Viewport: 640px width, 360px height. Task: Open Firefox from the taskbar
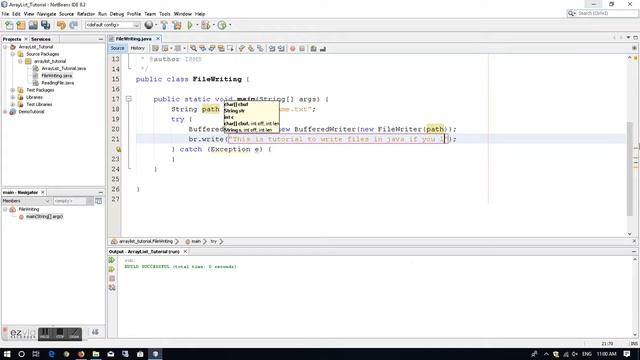coord(81,354)
